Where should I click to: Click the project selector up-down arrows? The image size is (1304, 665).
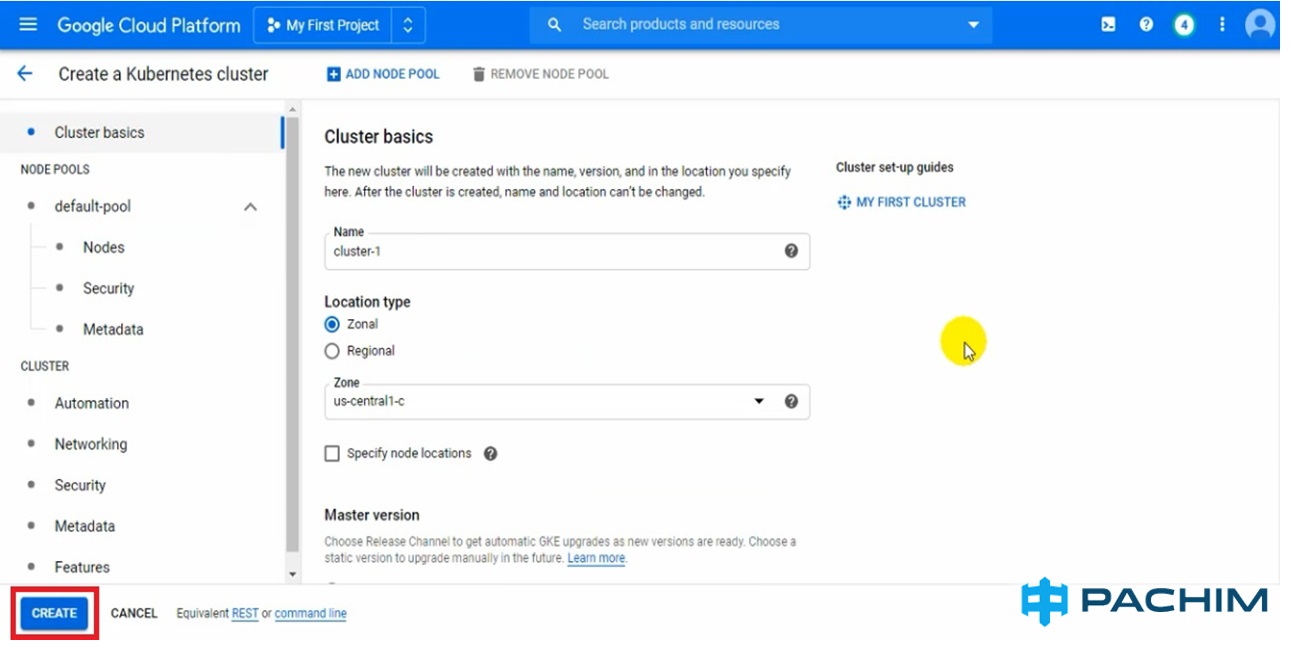click(408, 25)
